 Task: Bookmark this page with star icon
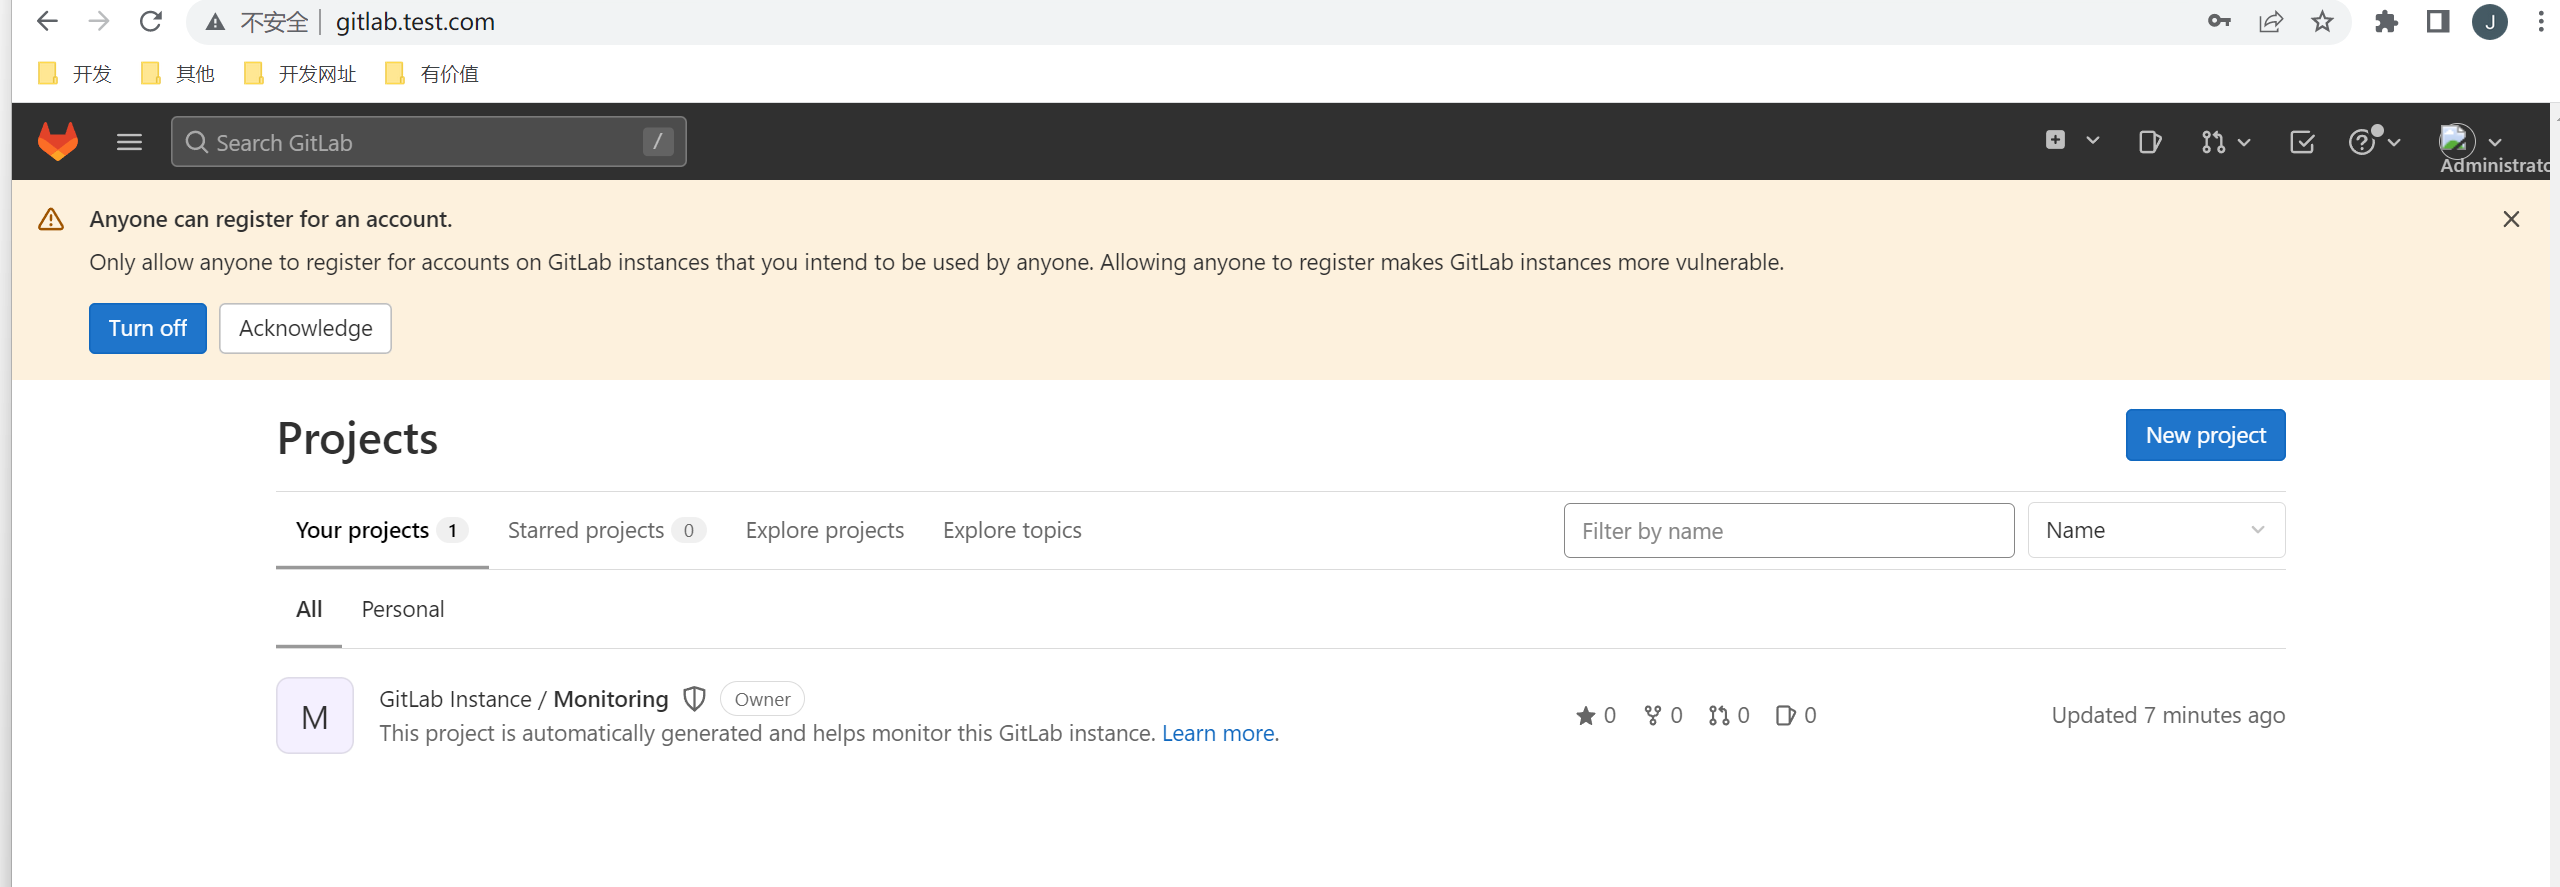[2322, 22]
